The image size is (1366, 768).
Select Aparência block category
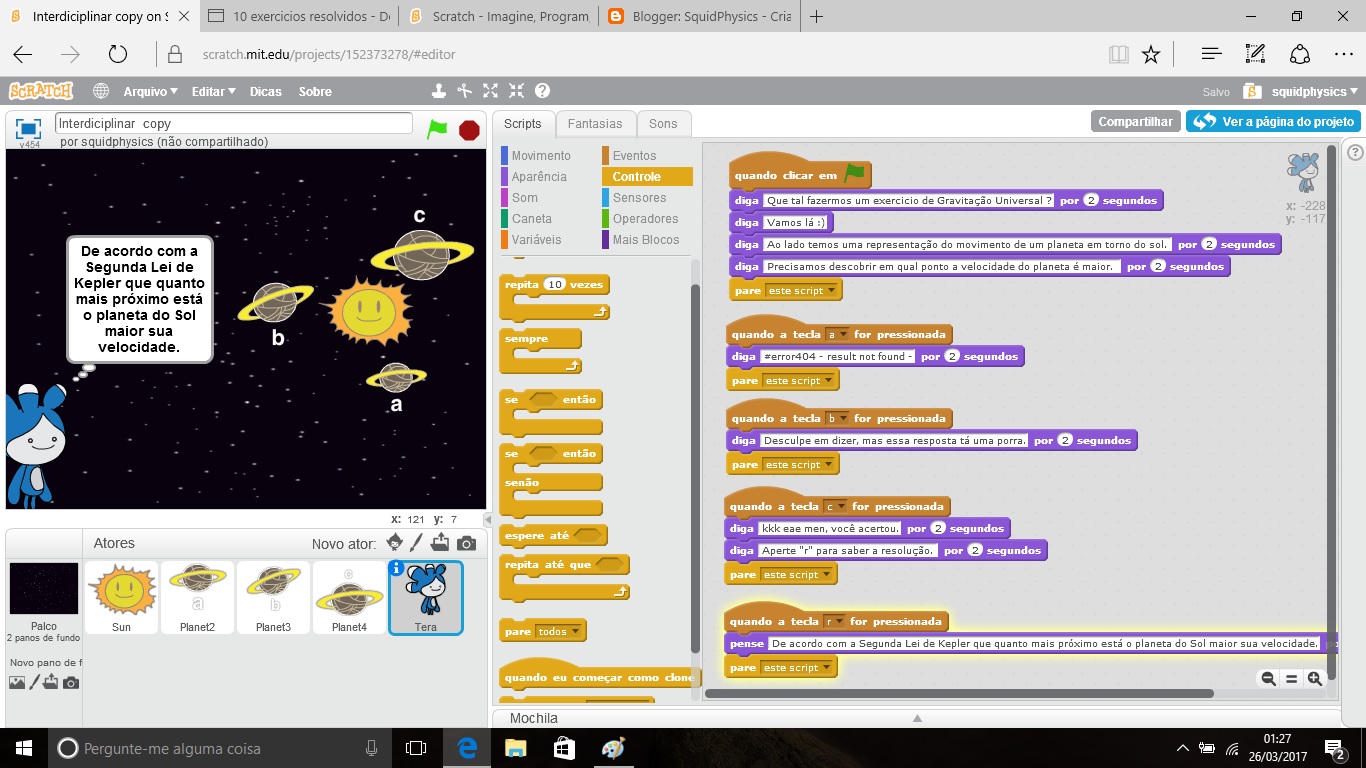point(538,177)
